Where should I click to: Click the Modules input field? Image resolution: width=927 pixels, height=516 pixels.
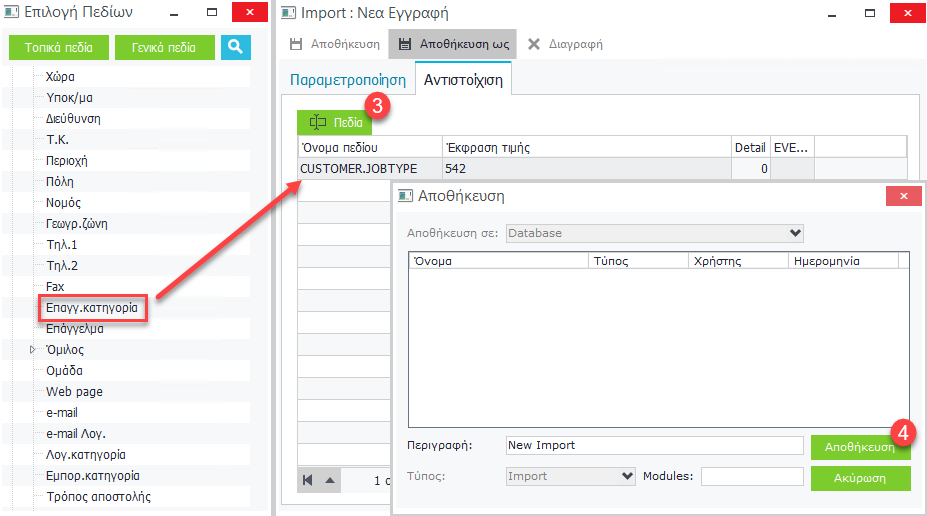point(751,476)
